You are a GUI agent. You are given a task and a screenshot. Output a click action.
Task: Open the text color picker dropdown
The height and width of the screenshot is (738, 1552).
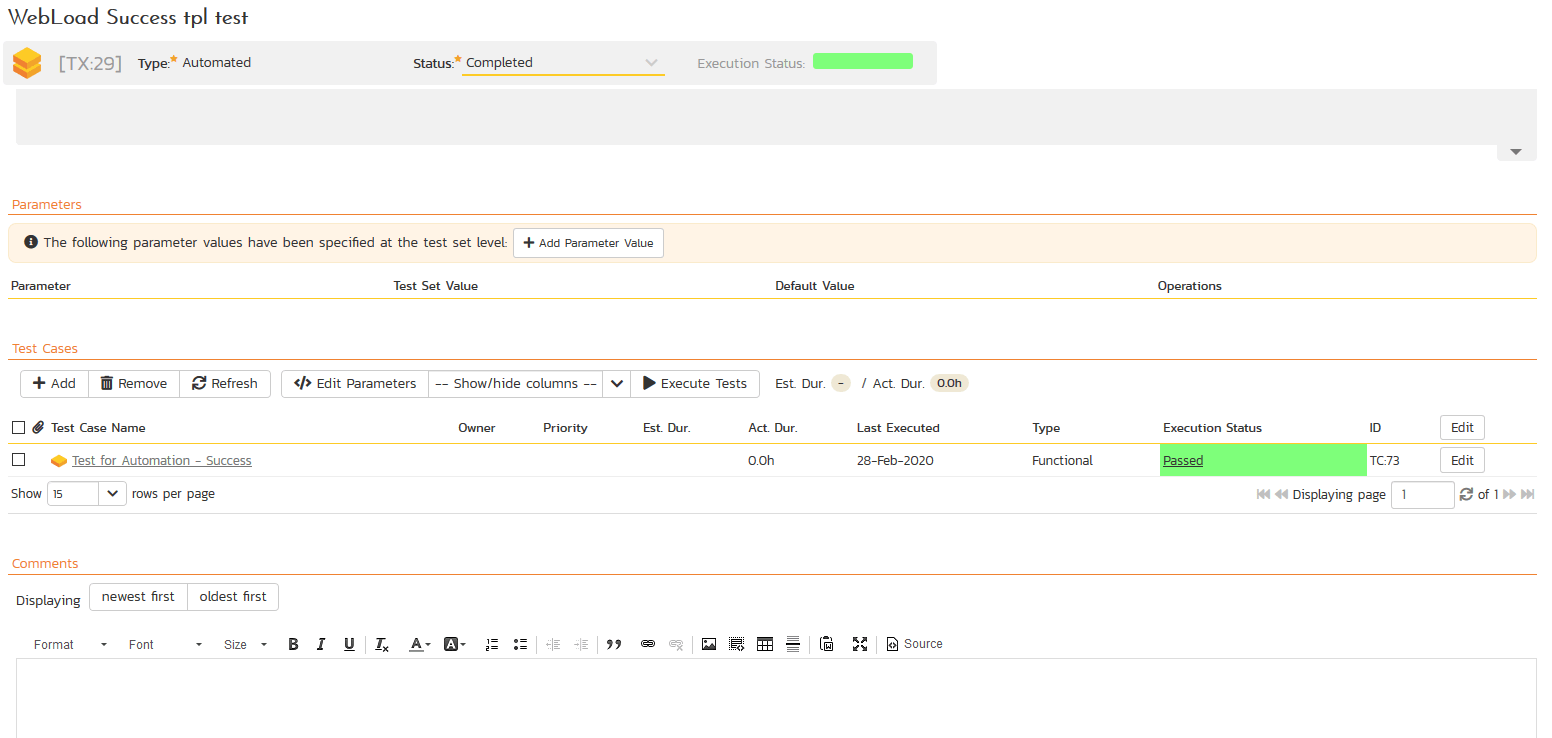tap(420, 644)
